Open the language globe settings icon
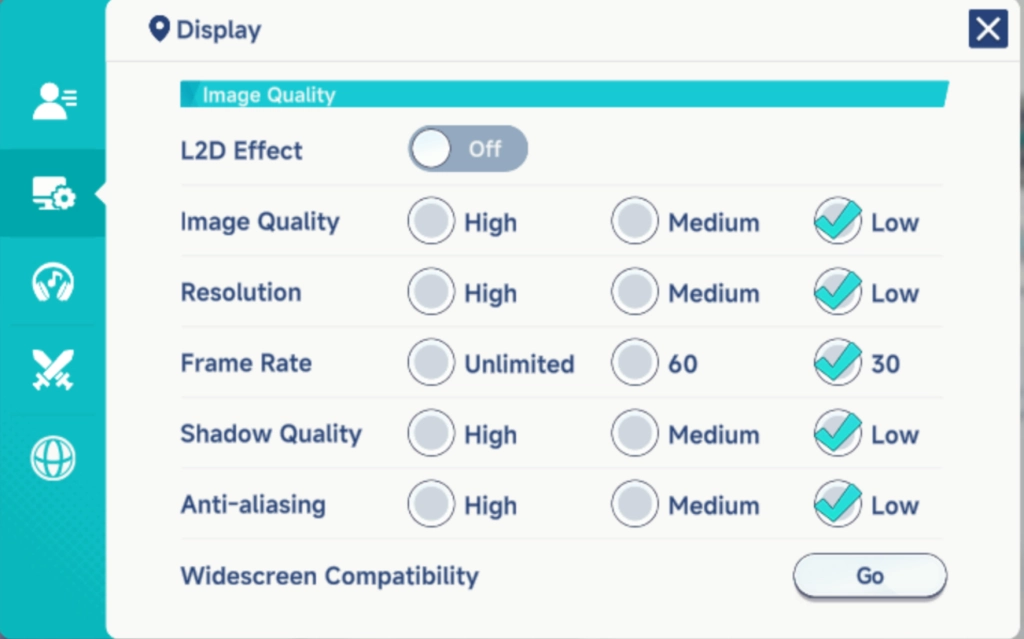 [x=54, y=458]
